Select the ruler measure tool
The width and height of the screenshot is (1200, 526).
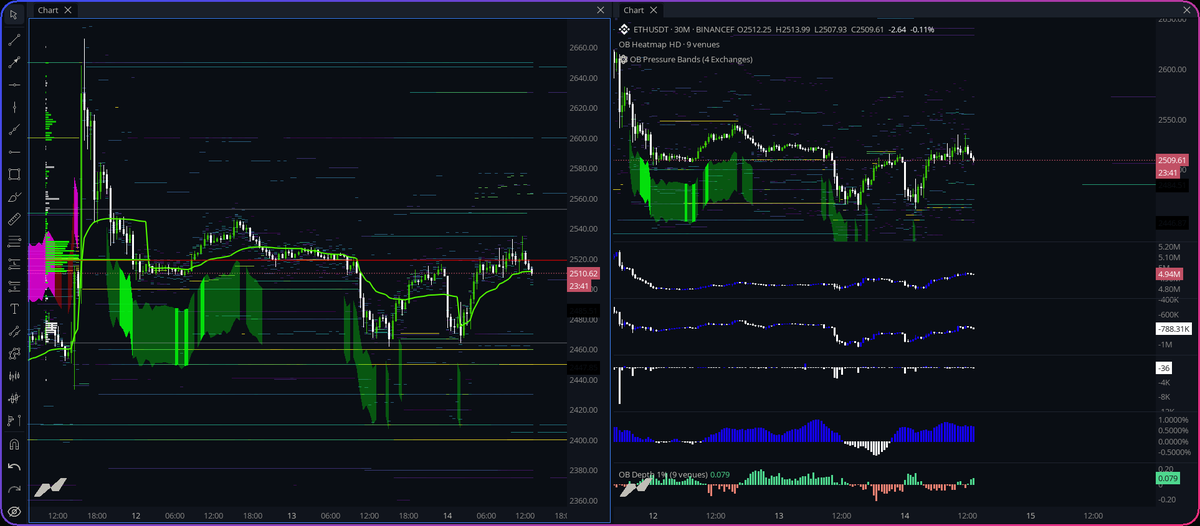tap(14, 218)
